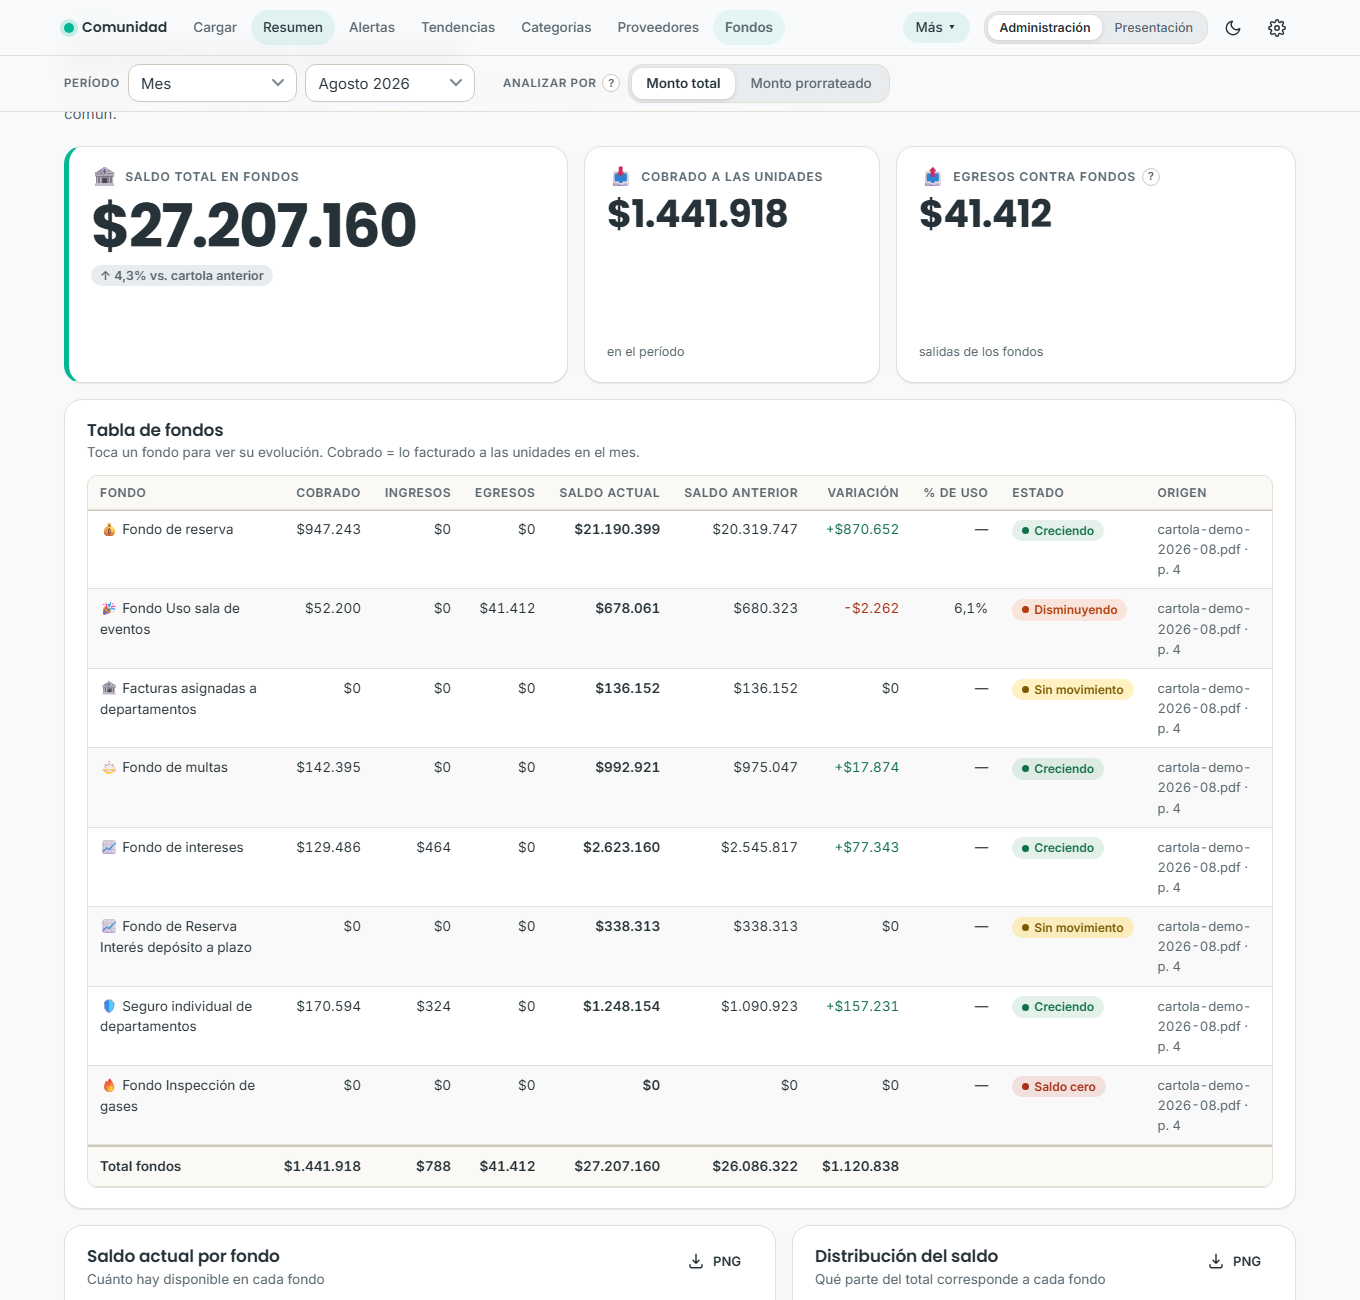The image size is (1360, 1300).
Task: Click the % de uso column header
Action: coord(956,493)
